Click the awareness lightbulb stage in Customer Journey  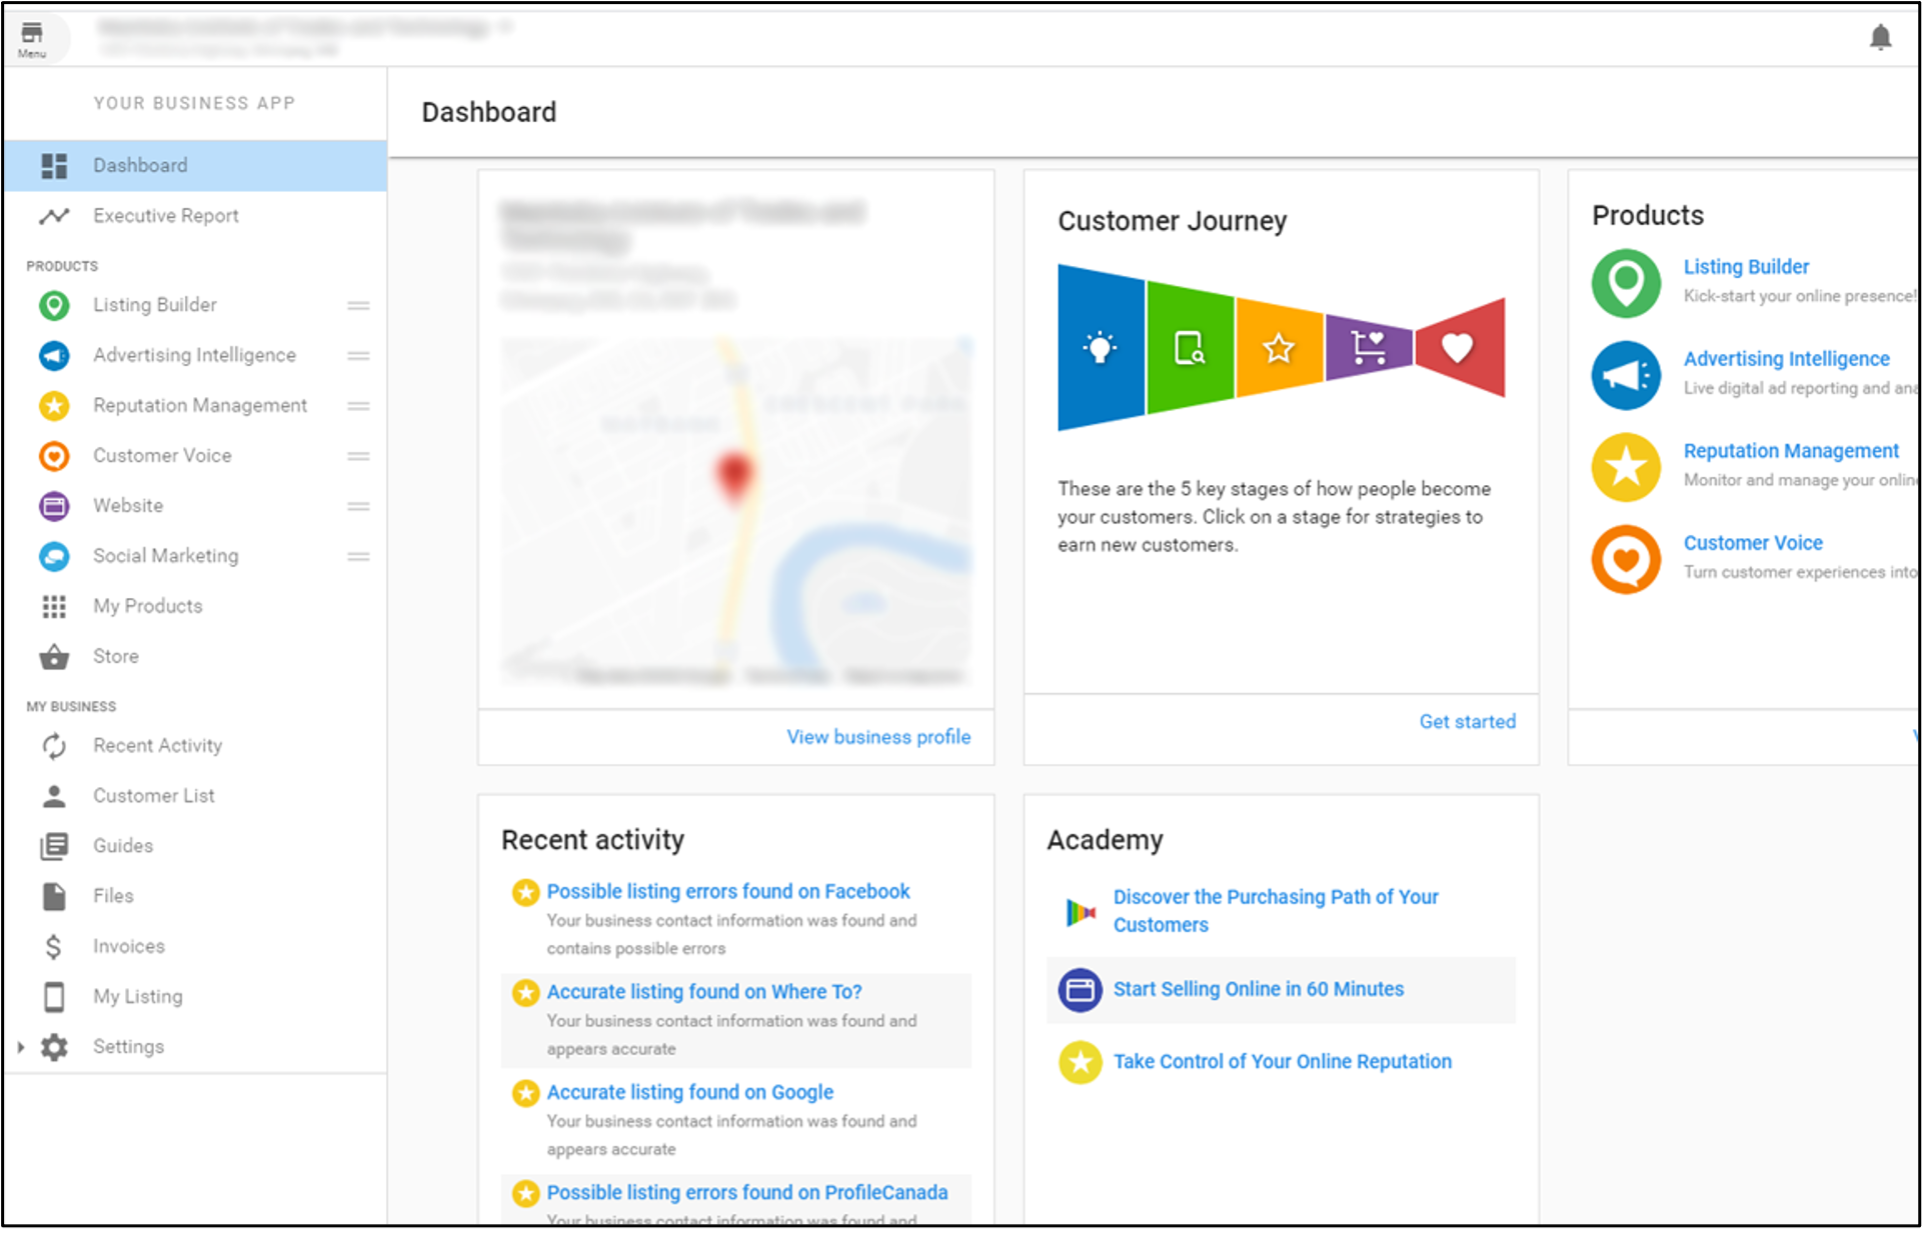click(1100, 348)
